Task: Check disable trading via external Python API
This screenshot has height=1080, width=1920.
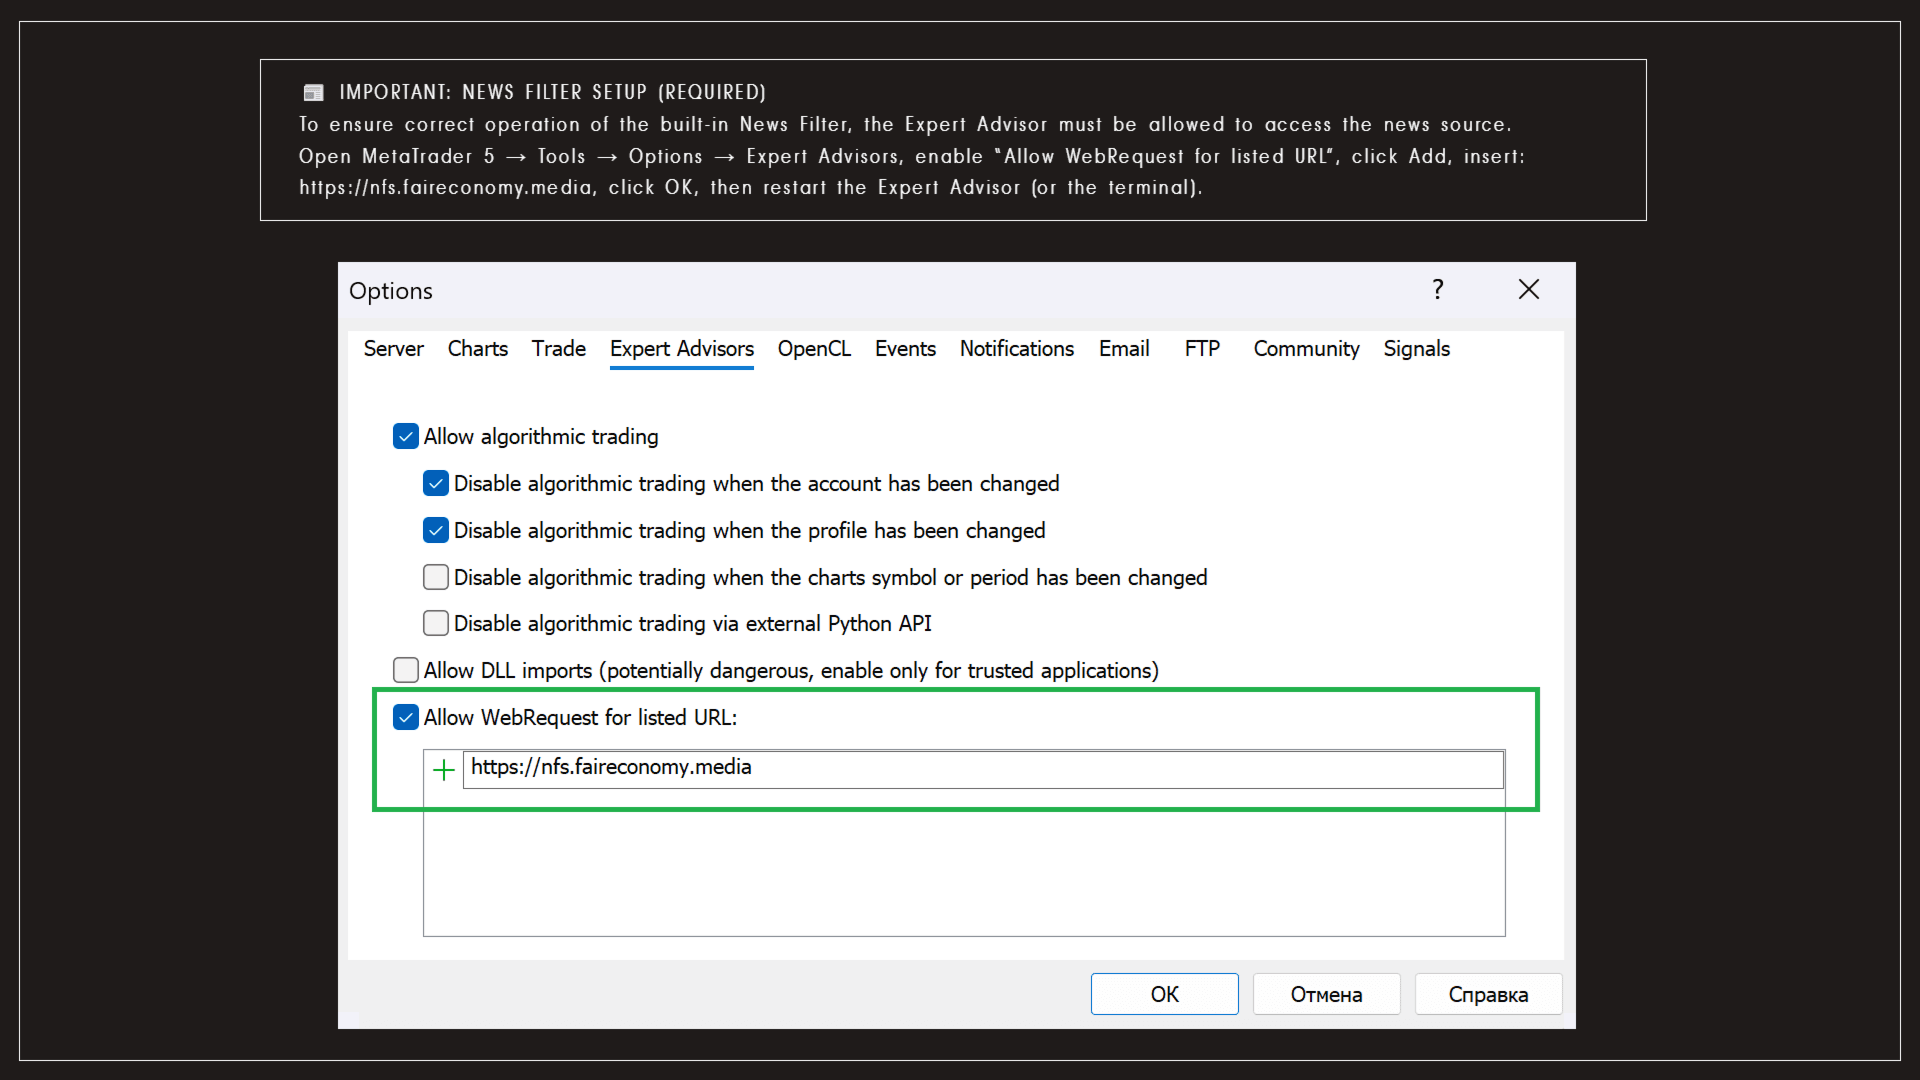Action: point(436,624)
